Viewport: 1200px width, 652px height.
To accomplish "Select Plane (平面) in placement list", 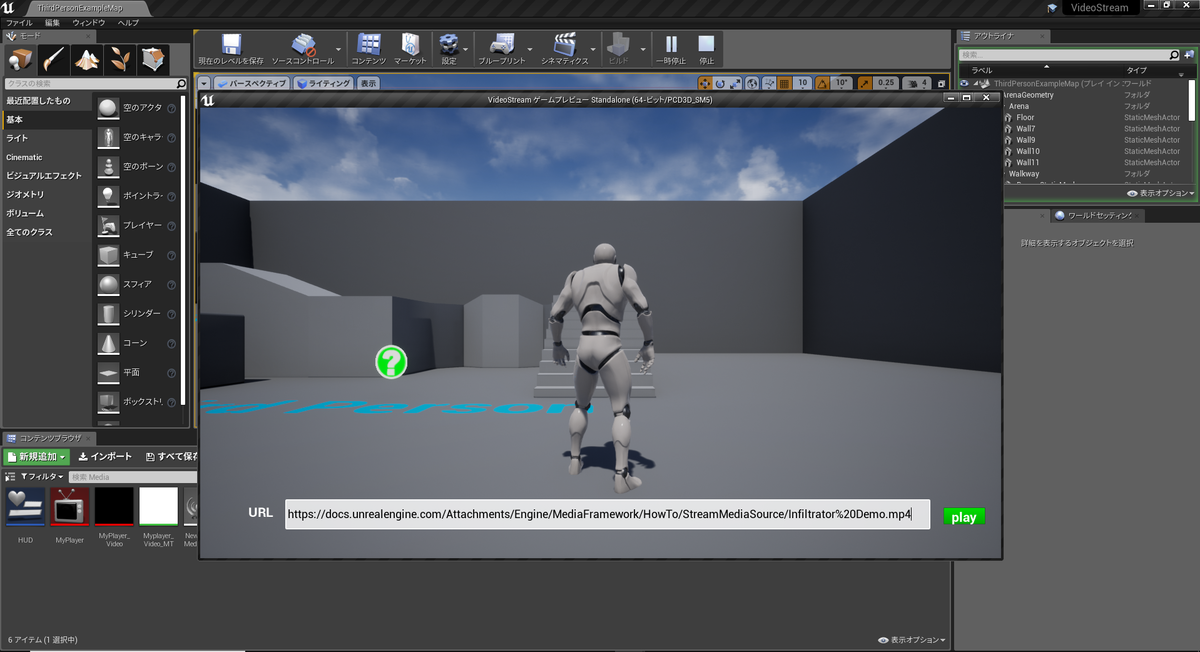I will tap(137, 372).
